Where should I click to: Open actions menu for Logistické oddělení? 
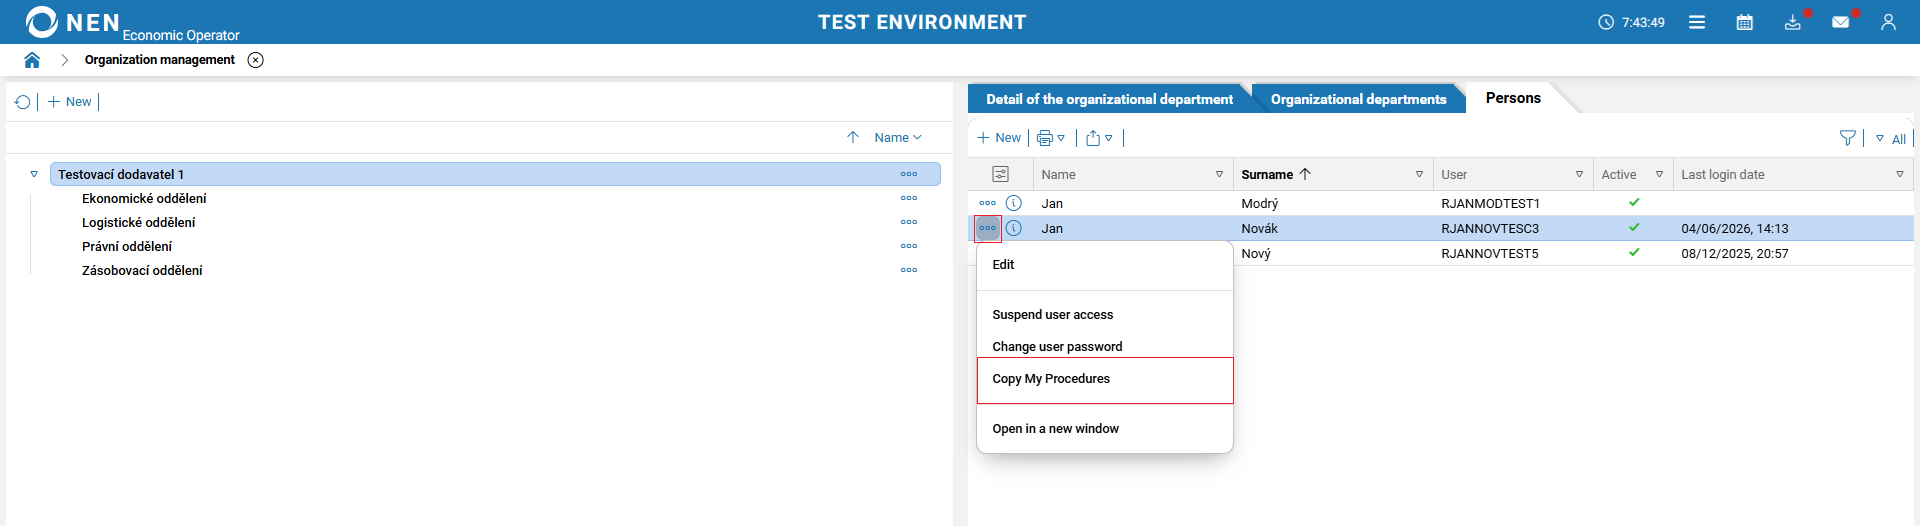point(909,222)
